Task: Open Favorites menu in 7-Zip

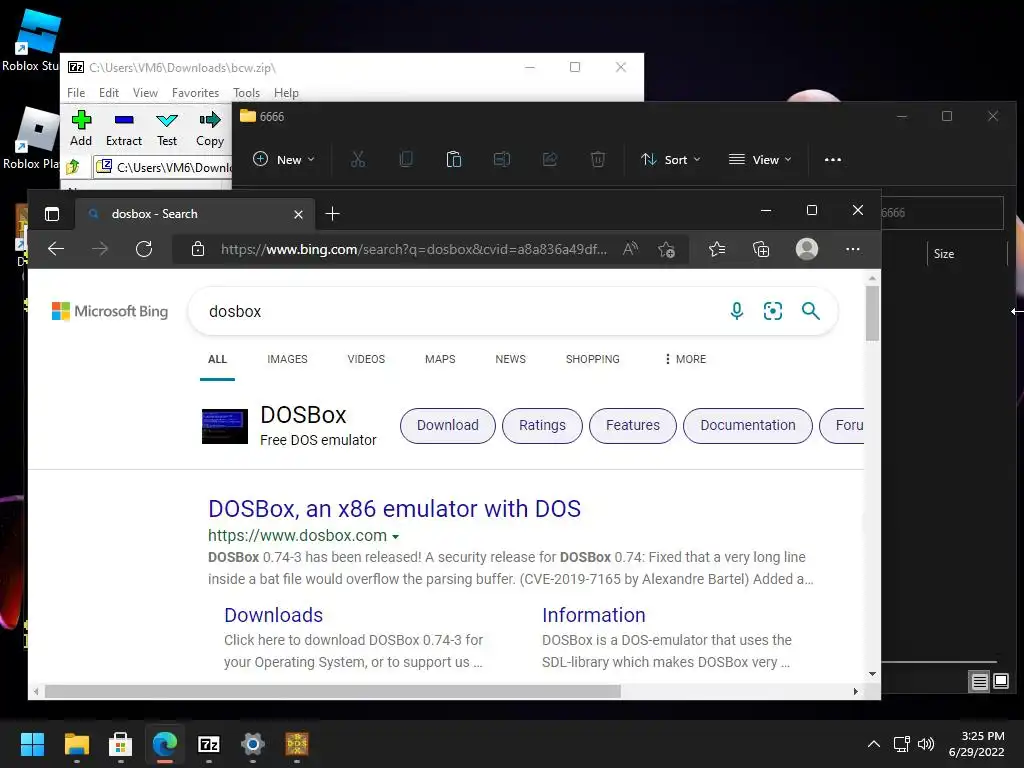Action: [195, 93]
